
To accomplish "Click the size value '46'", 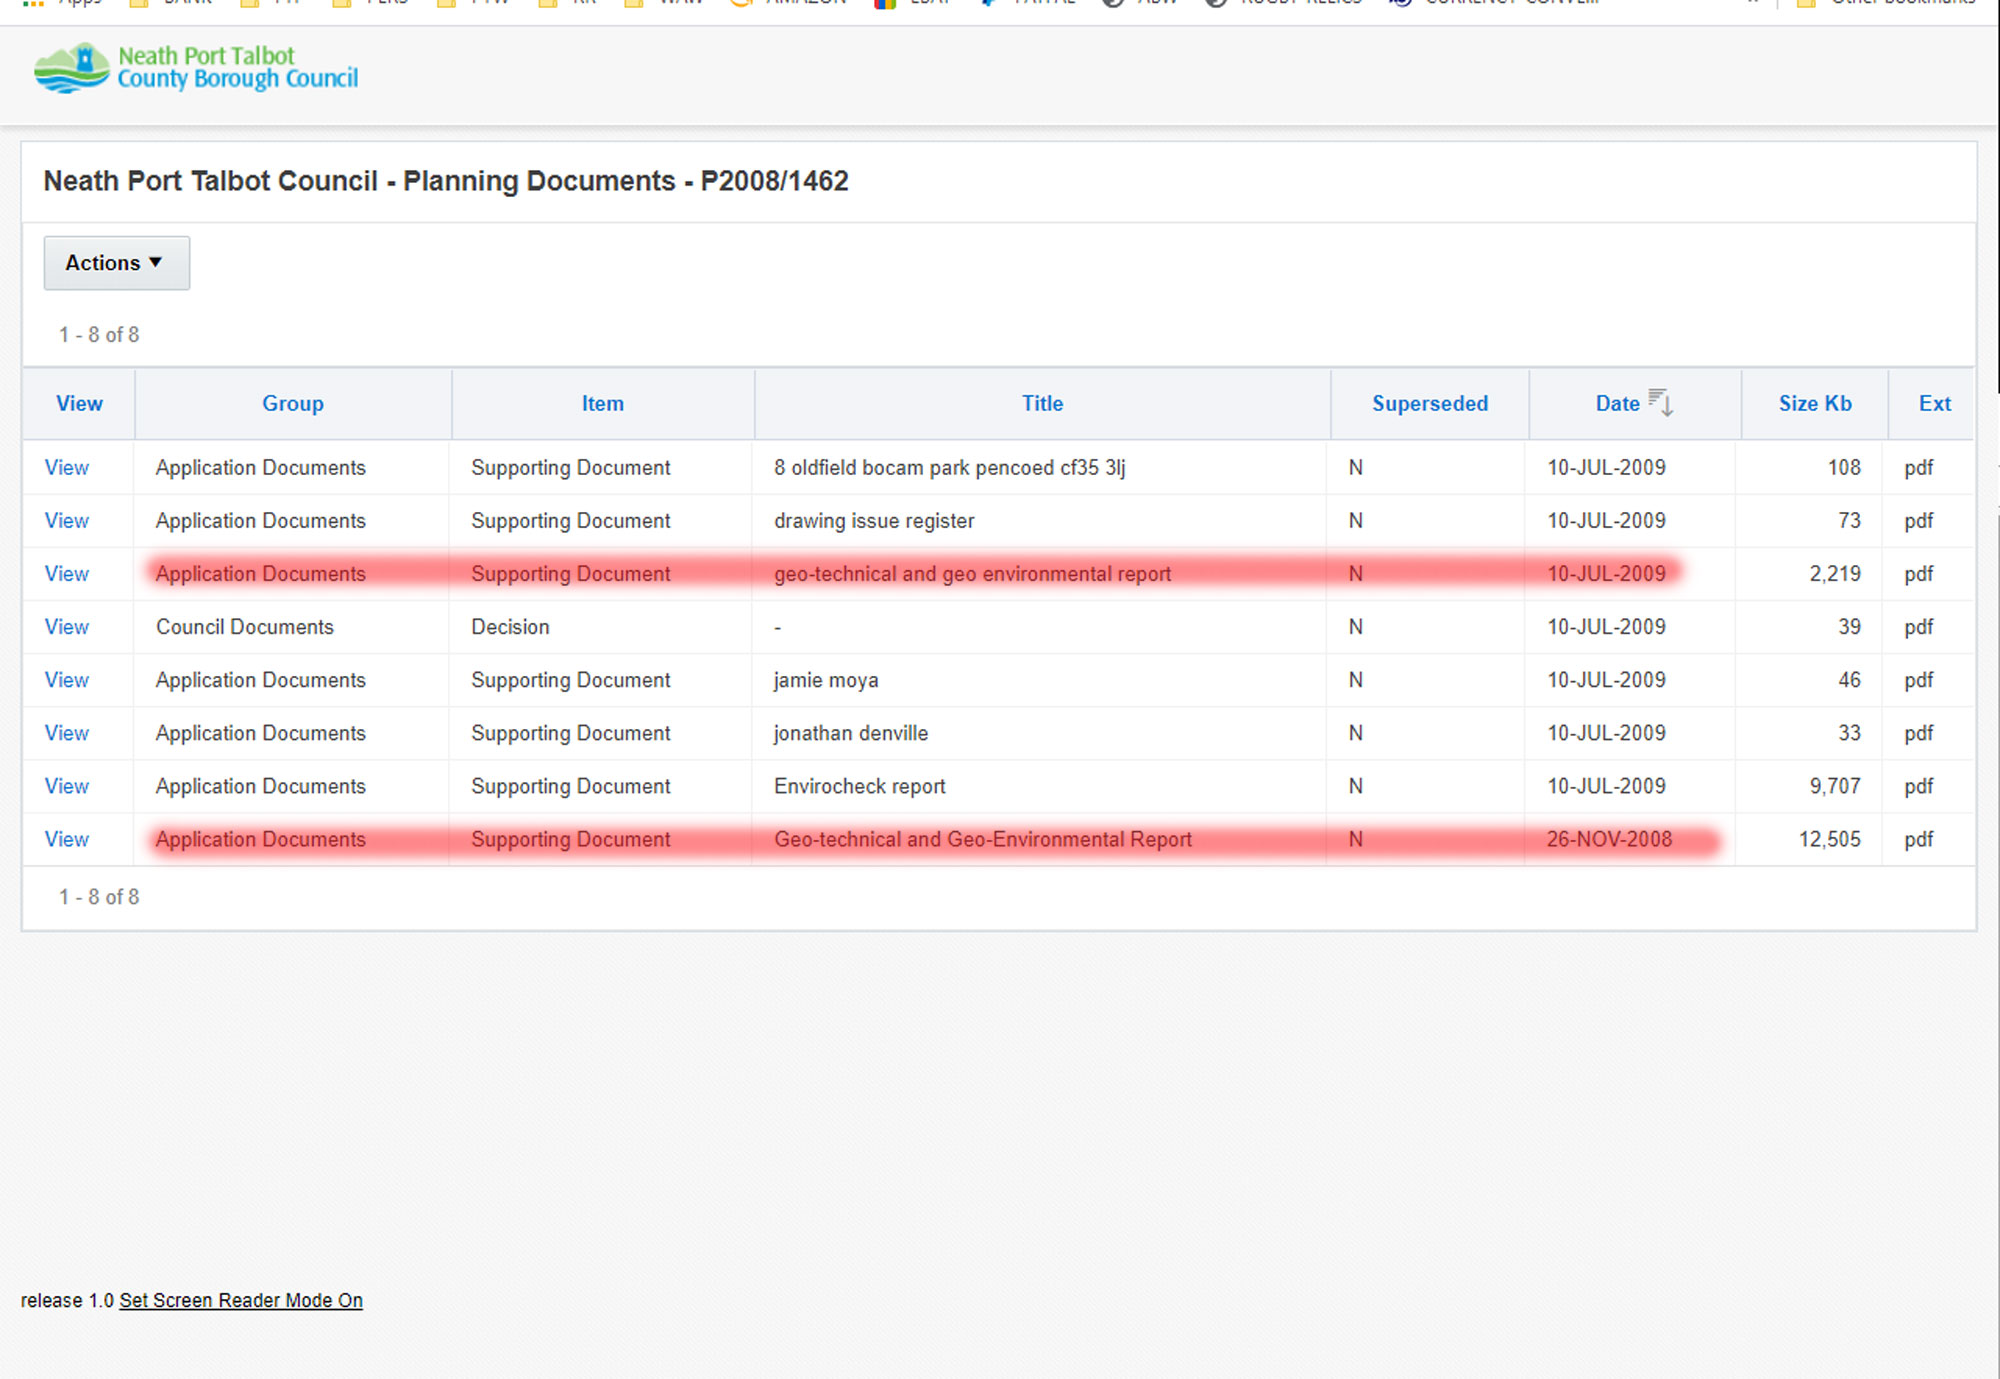I will coord(1849,680).
